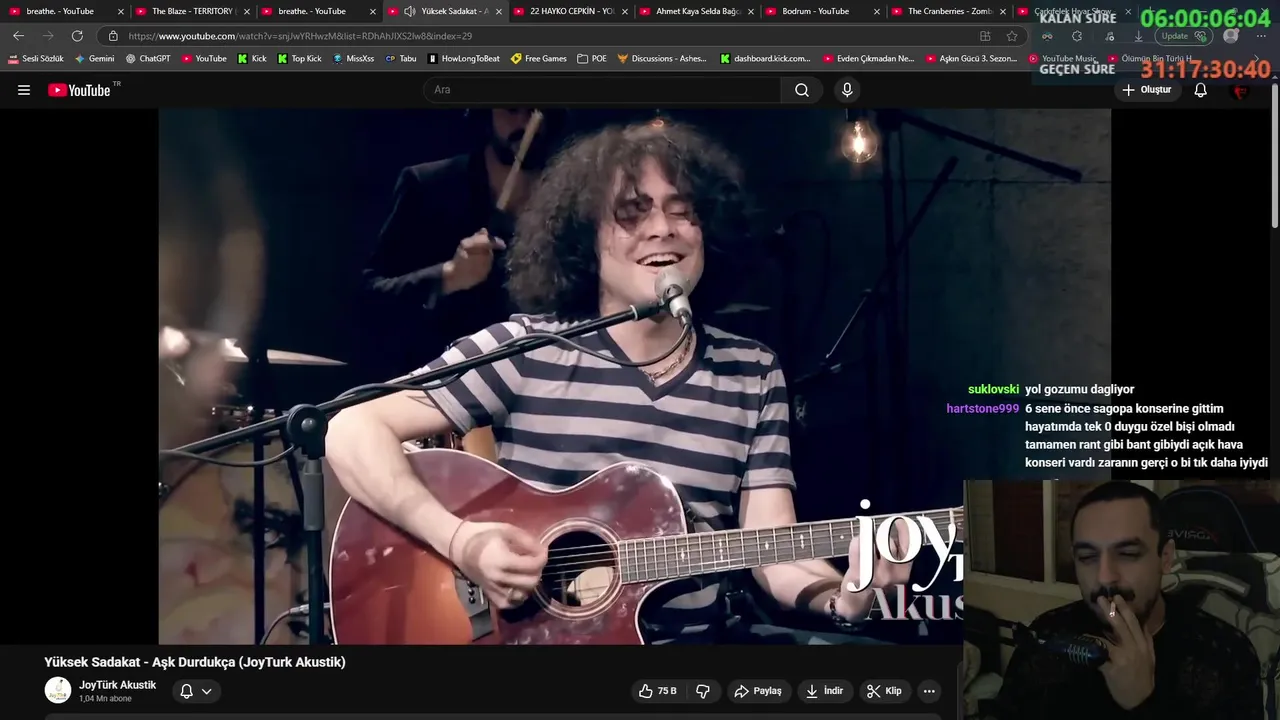
Task: Click hartstone999 username in chat overlay
Action: click(x=983, y=409)
